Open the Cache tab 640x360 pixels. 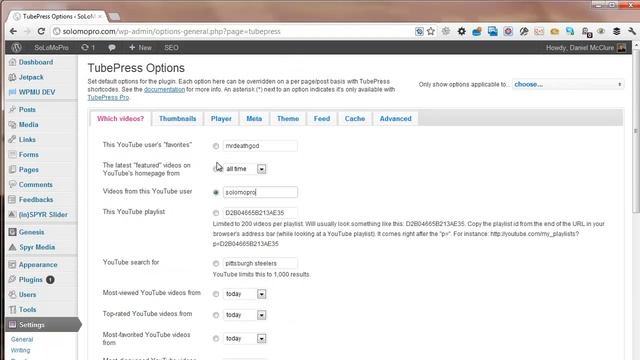[355, 119]
